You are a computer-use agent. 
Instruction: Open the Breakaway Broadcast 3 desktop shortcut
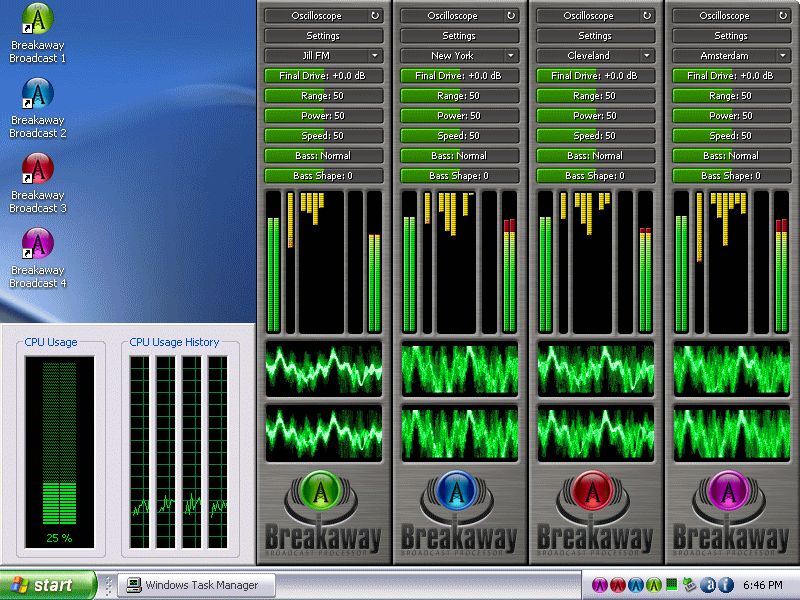point(38,183)
